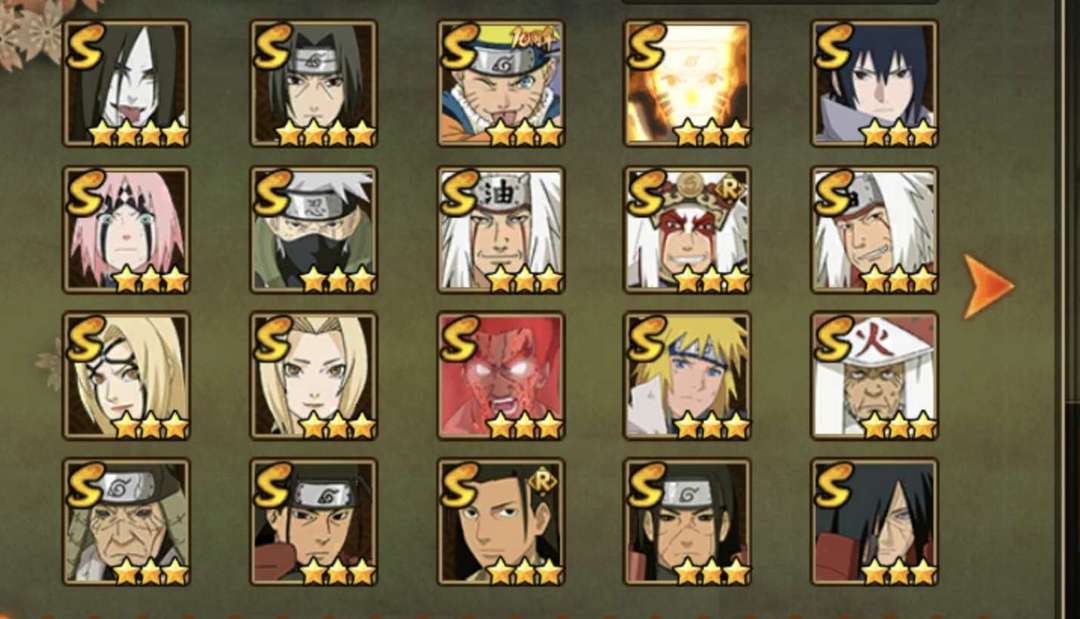The height and width of the screenshot is (619, 1080).
Task: Select Tsunade with seal markings on face
Action: pyautogui.click(x=126, y=375)
